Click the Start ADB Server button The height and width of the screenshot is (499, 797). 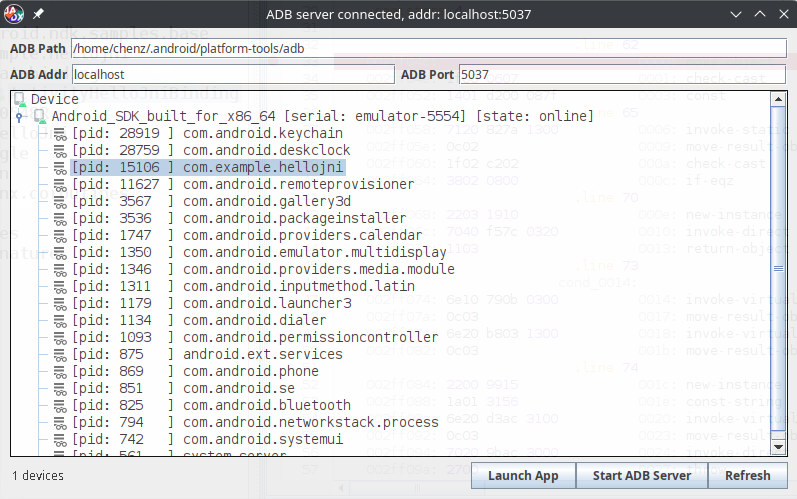[641, 476]
